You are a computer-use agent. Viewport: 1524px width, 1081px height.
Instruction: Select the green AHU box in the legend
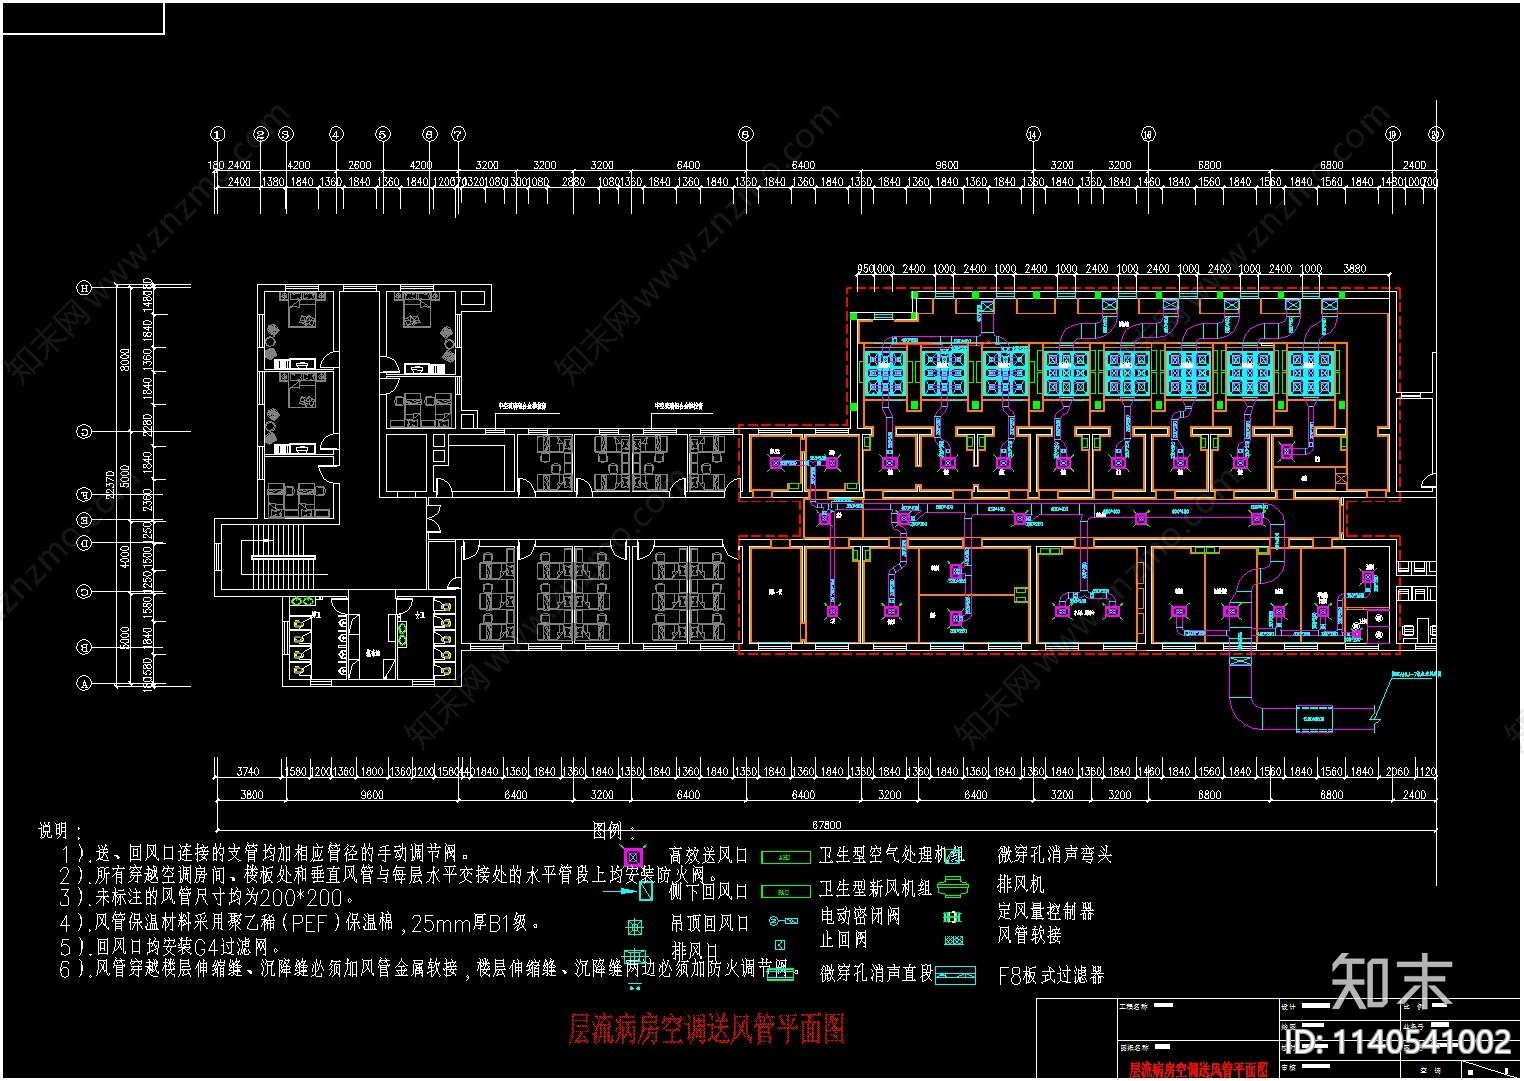(x=785, y=858)
